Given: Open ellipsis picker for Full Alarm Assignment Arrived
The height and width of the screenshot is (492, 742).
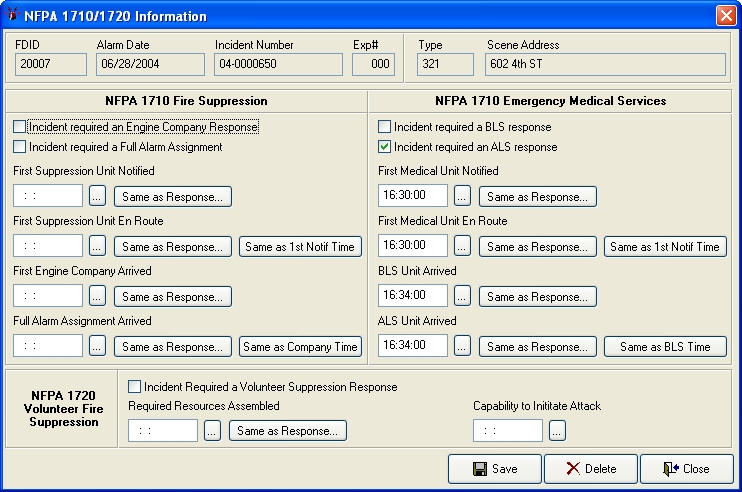Looking at the screenshot, I should pyautogui.click(x=97, y=346).
